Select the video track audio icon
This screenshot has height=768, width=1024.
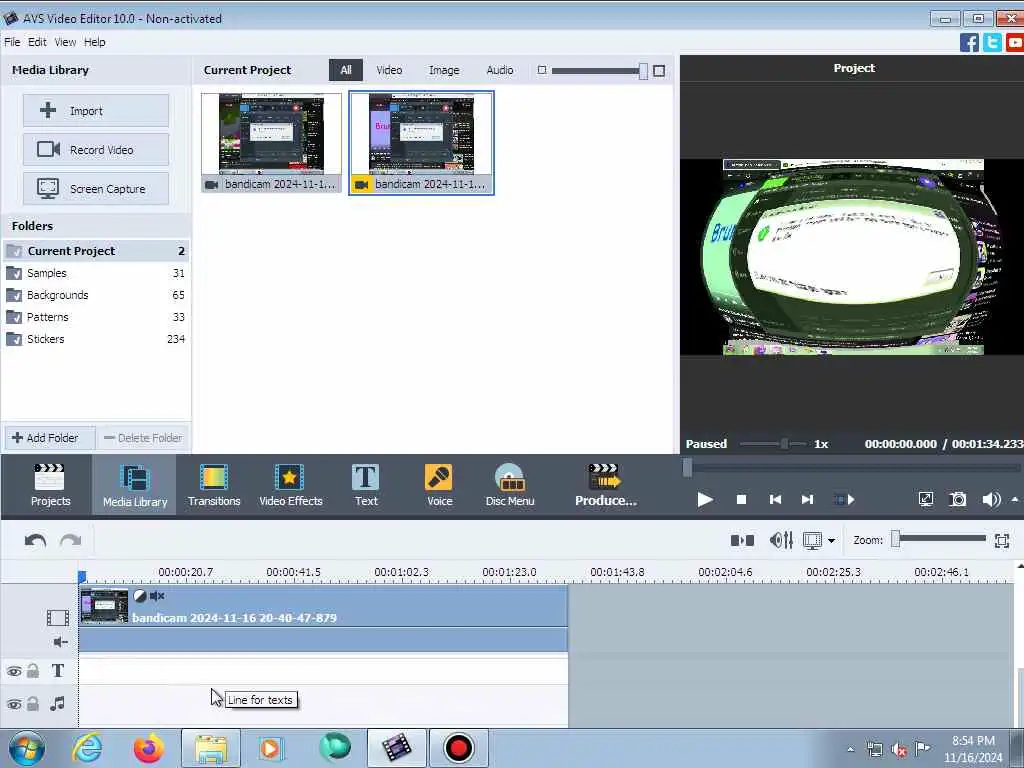60,642
